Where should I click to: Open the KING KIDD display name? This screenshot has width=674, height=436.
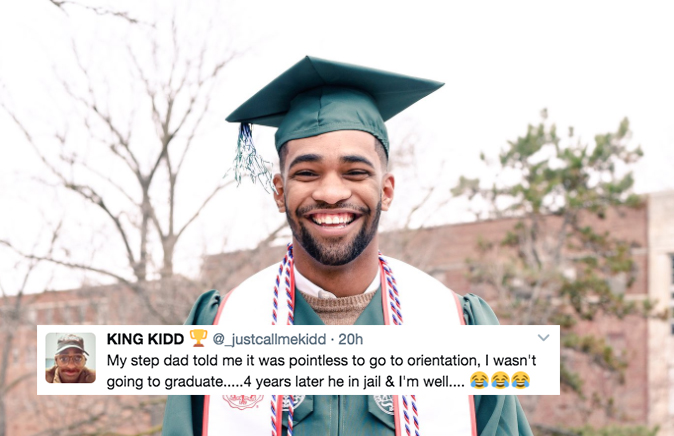click(x=145, y=339)
